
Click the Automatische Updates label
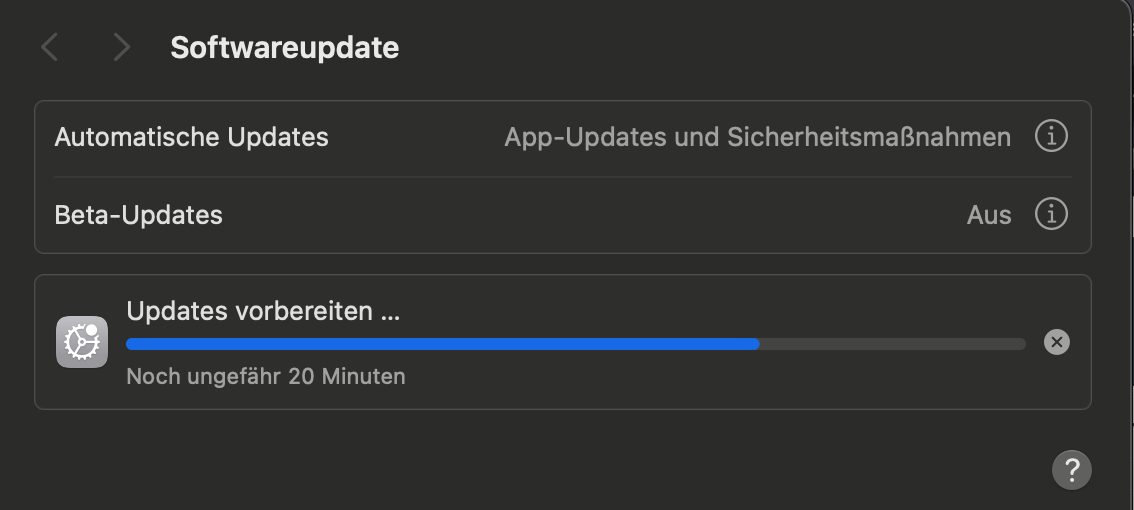[x=191, y=137]
